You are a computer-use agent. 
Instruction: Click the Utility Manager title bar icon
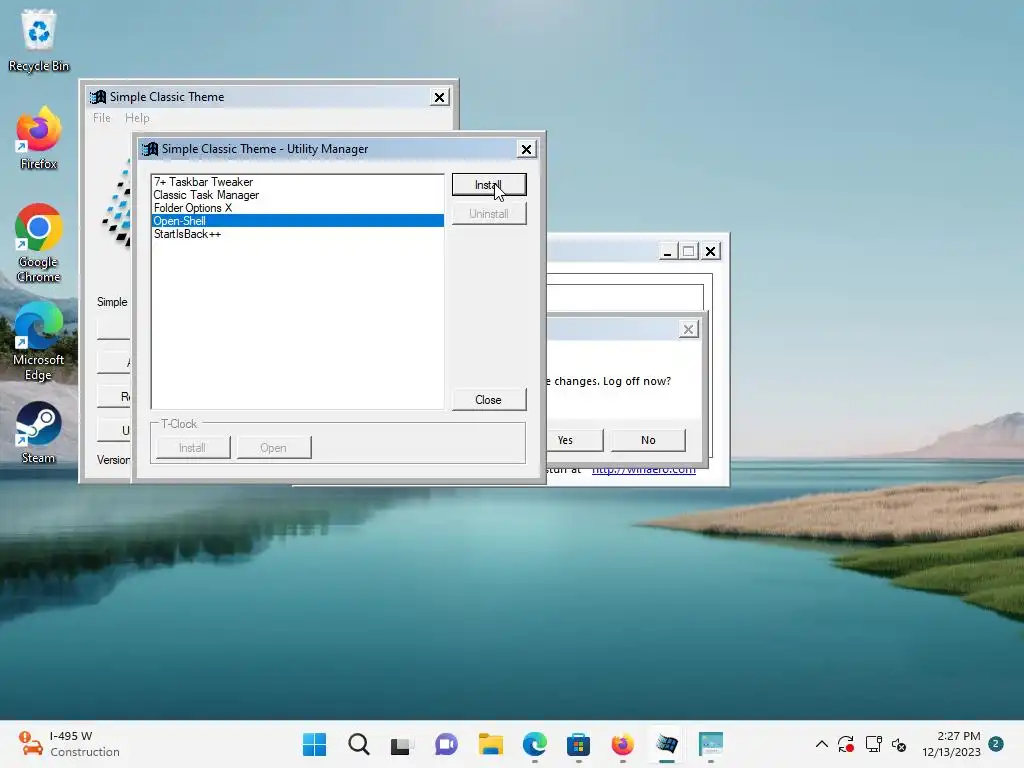[x=151, y=149]
